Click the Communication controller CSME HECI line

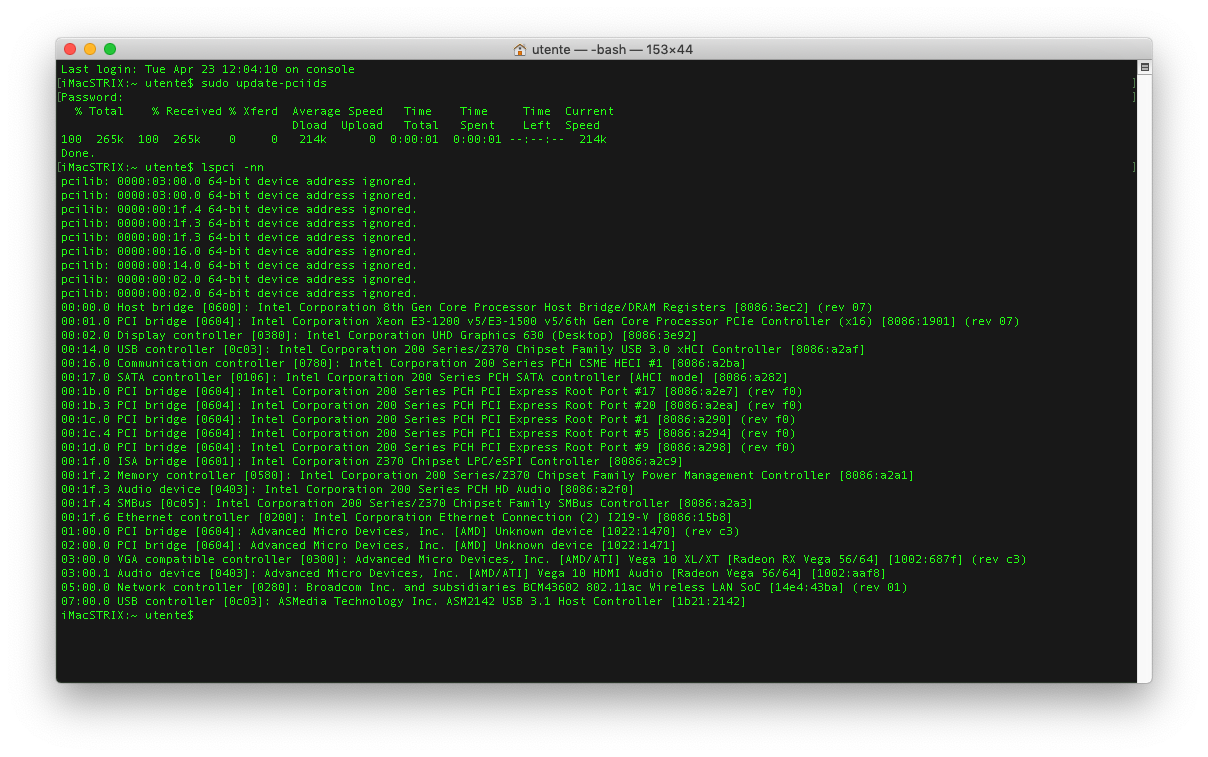[x=403, y=363]
